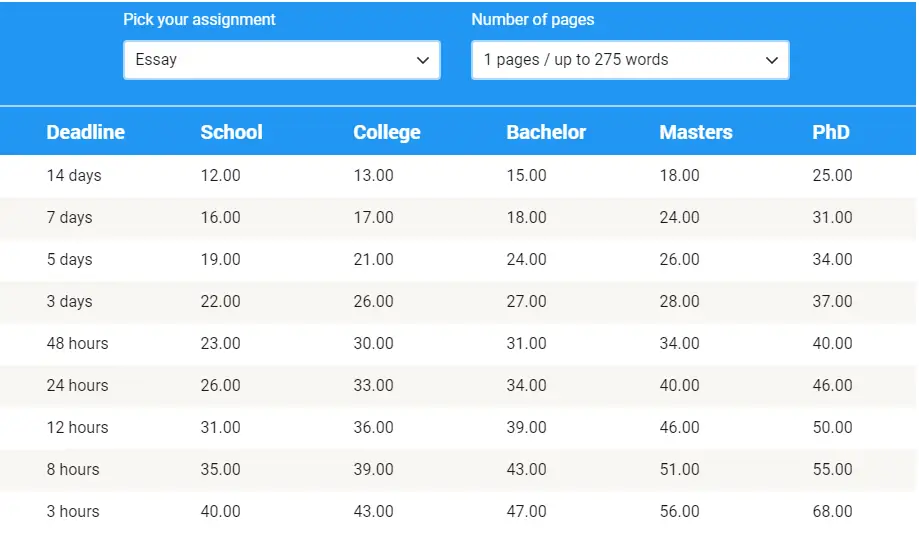Select PhD price 68.00 for 3 hours
Image resolution: width=919 pixels, height=544 pixels.
click(832, 512)
